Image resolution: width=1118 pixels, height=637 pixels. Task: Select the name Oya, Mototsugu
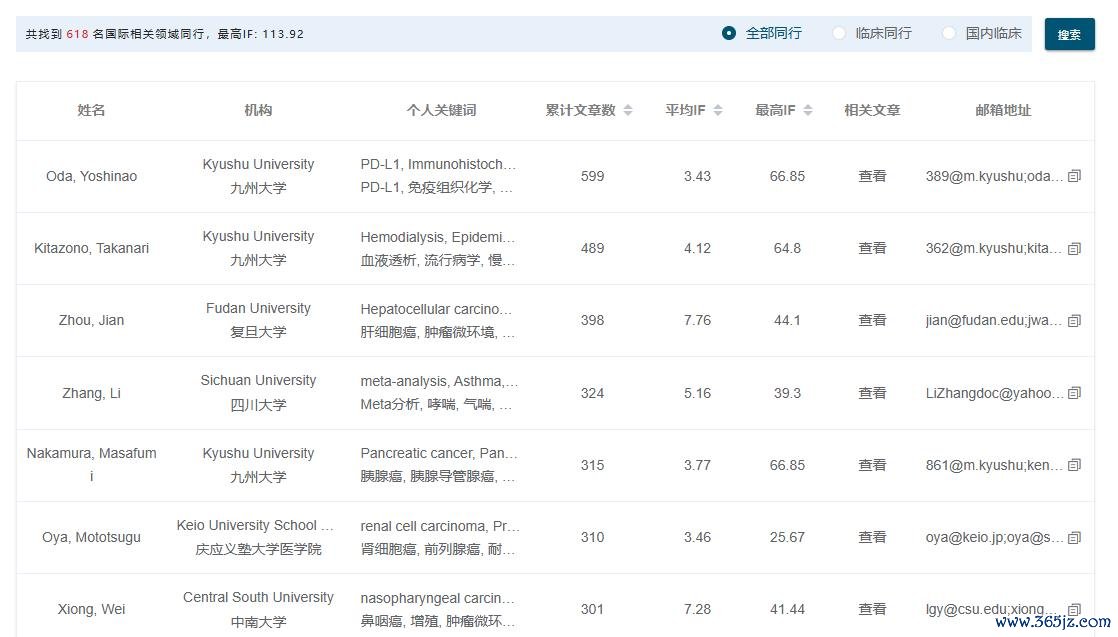point(91,537)
